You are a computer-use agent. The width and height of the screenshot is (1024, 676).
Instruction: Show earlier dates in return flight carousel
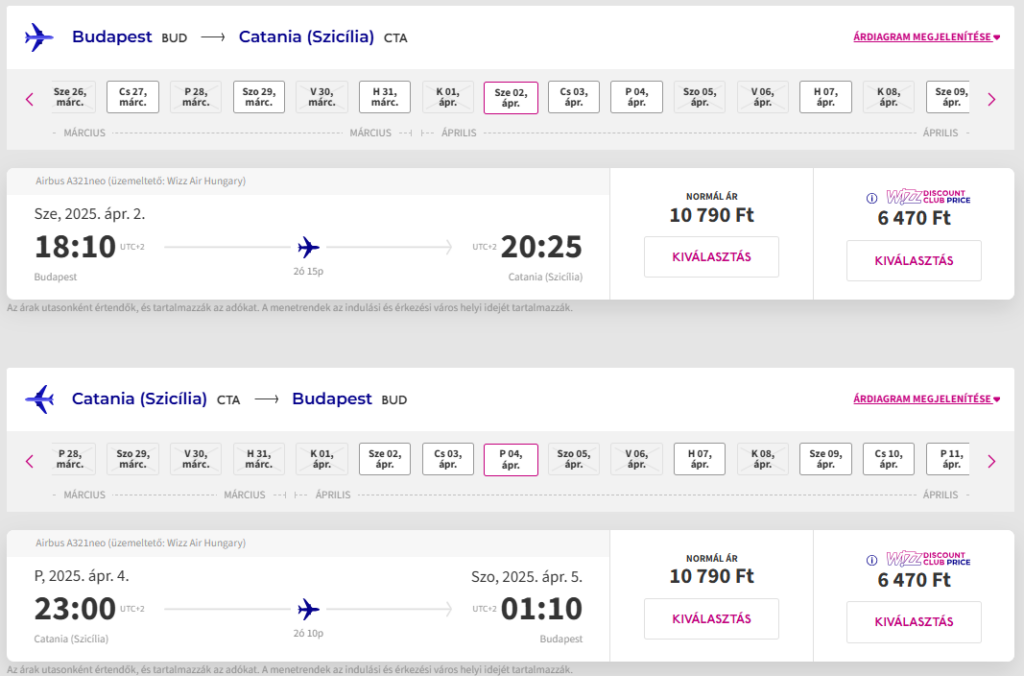click(x=30, y=461)
